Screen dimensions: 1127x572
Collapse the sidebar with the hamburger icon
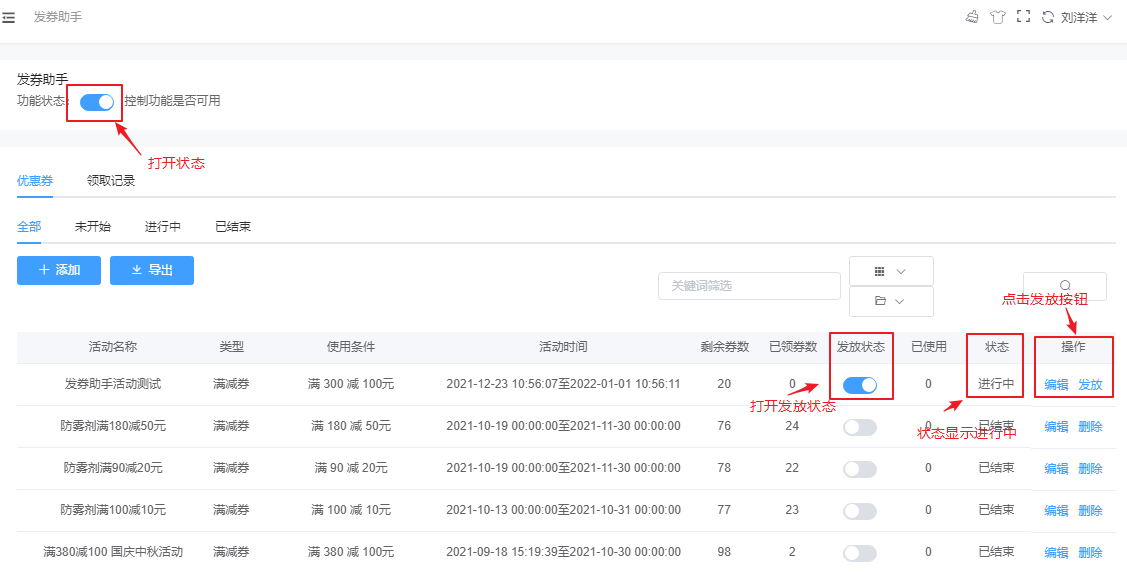click(9, 17)
